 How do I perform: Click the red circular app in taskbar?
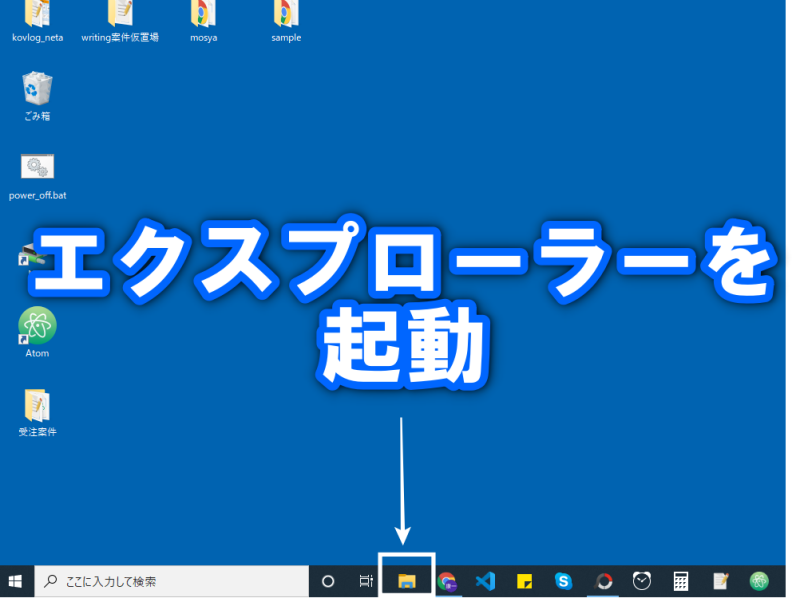coord(603,581)
